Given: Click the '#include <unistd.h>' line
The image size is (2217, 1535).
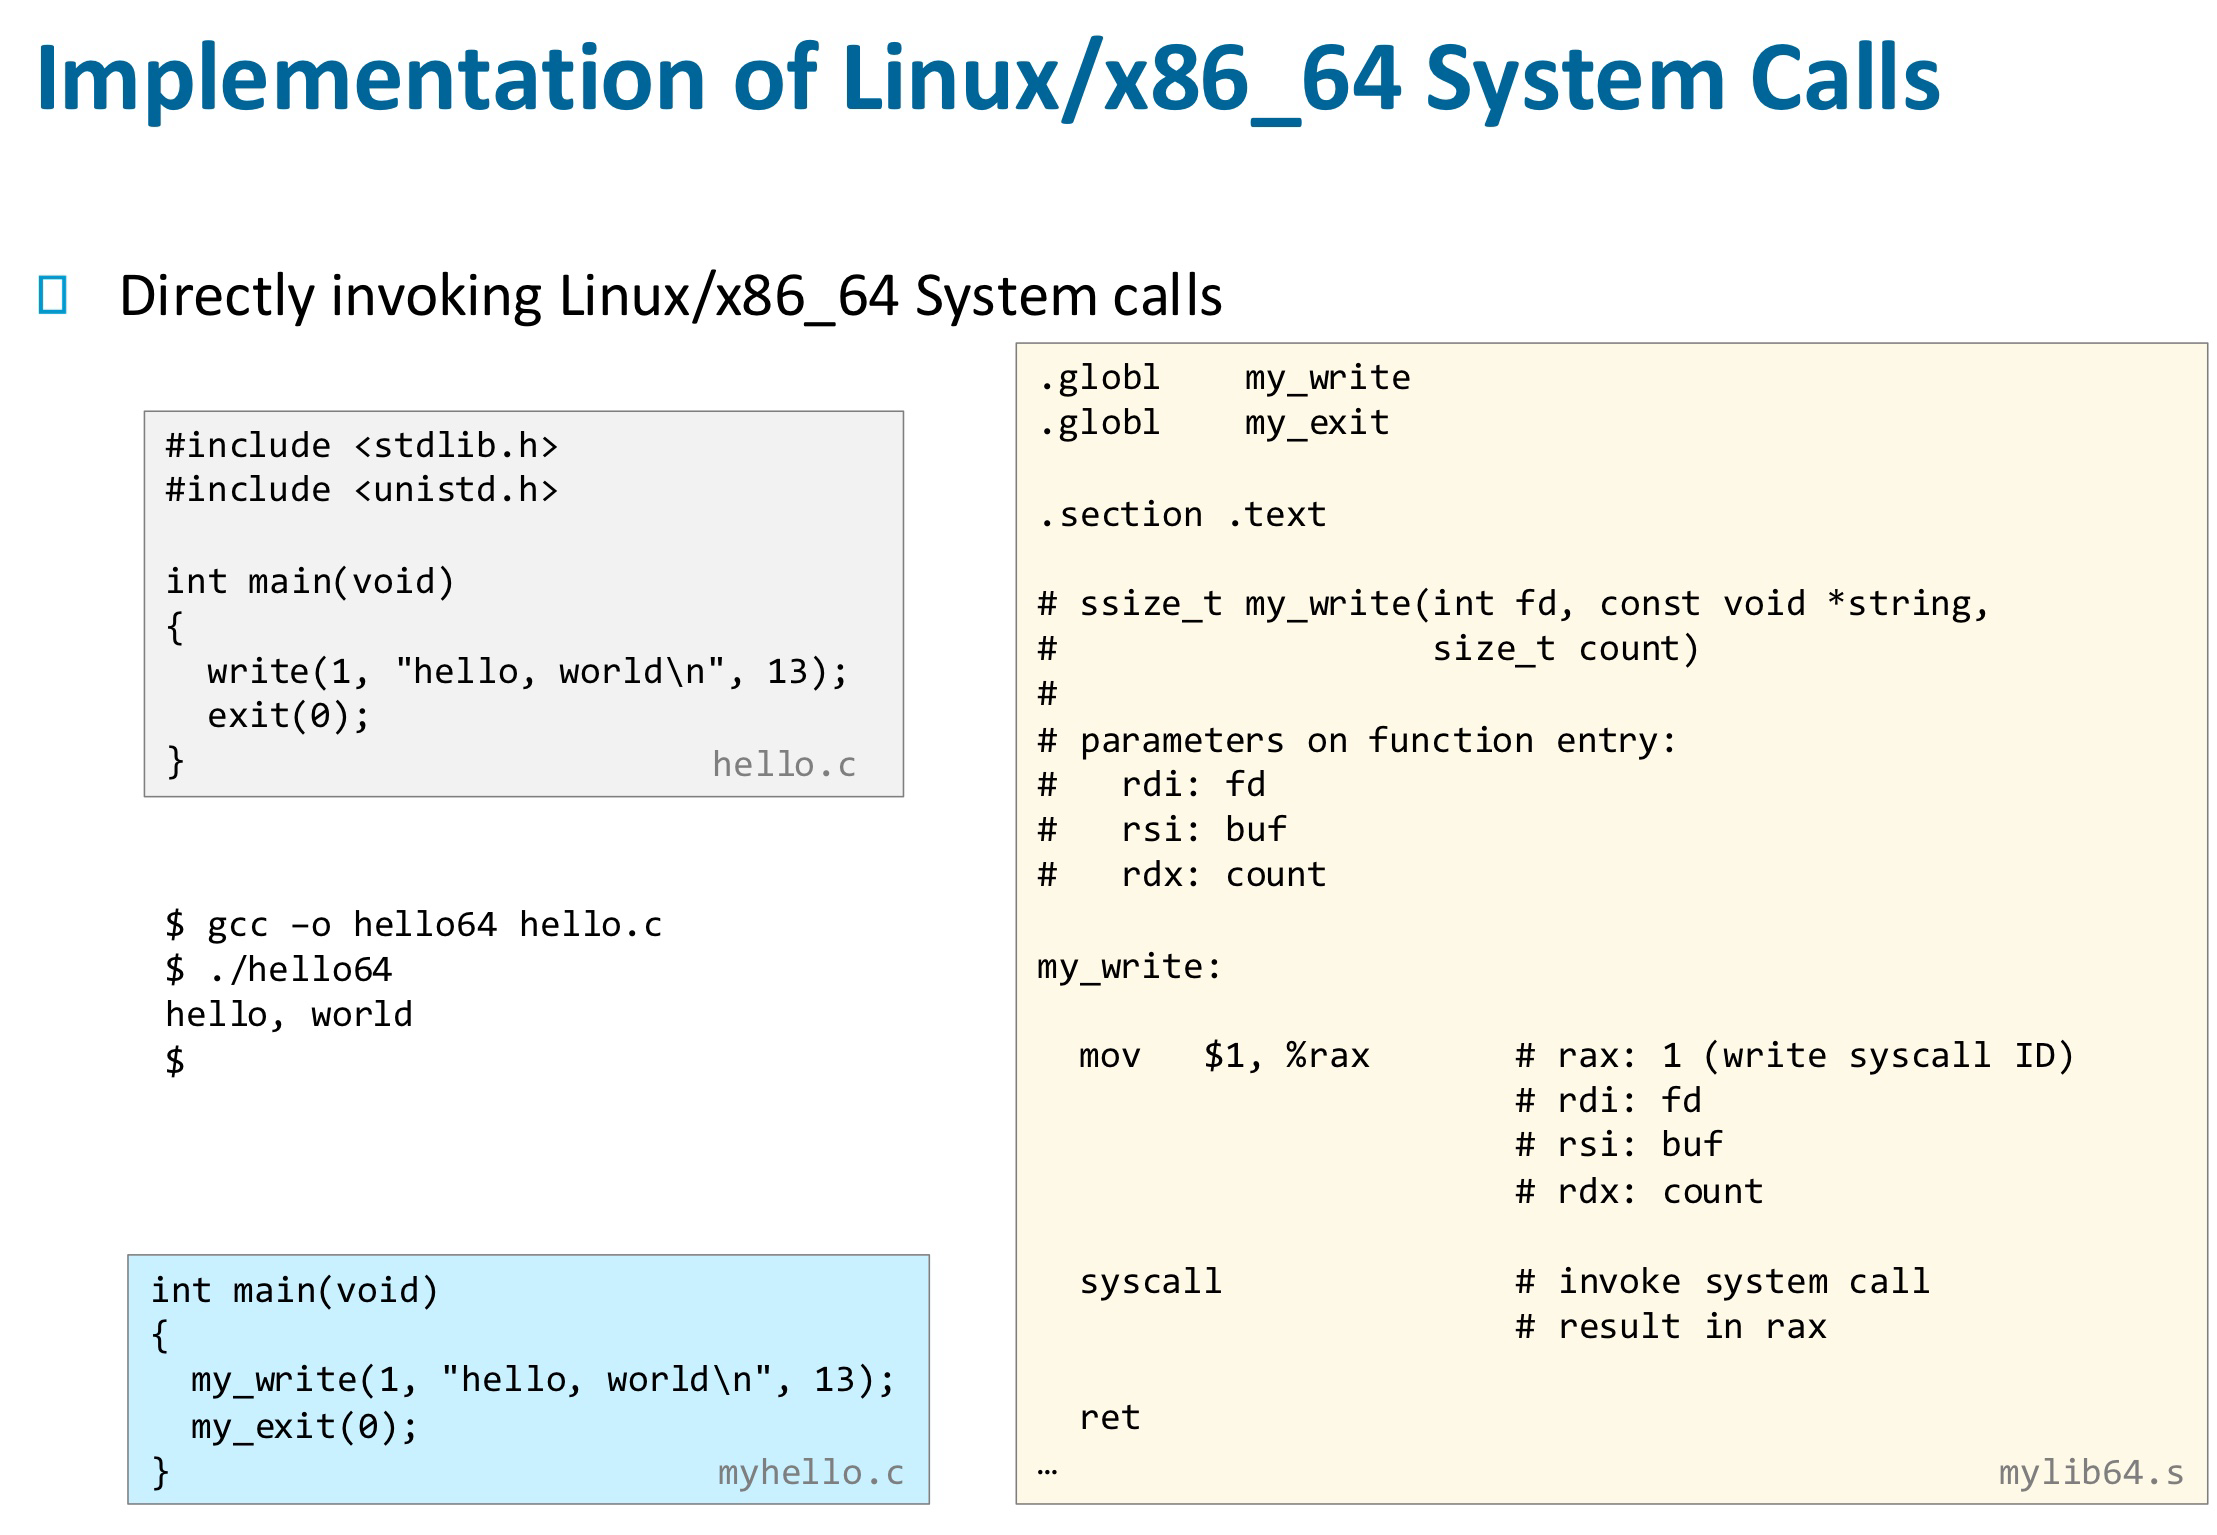Looking at the screenshot, I should (x=362, y=490).
